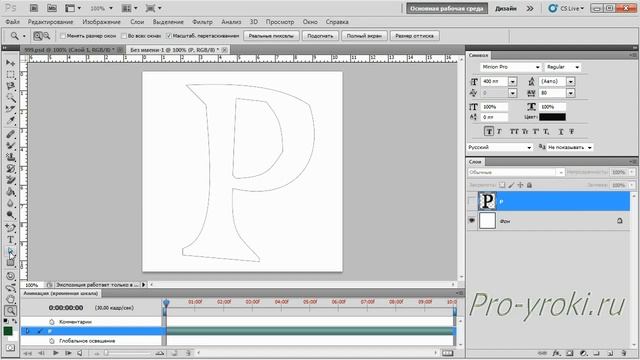Select the Crop tool
Viewport: 640px width, 360px height.
point(11,109)
